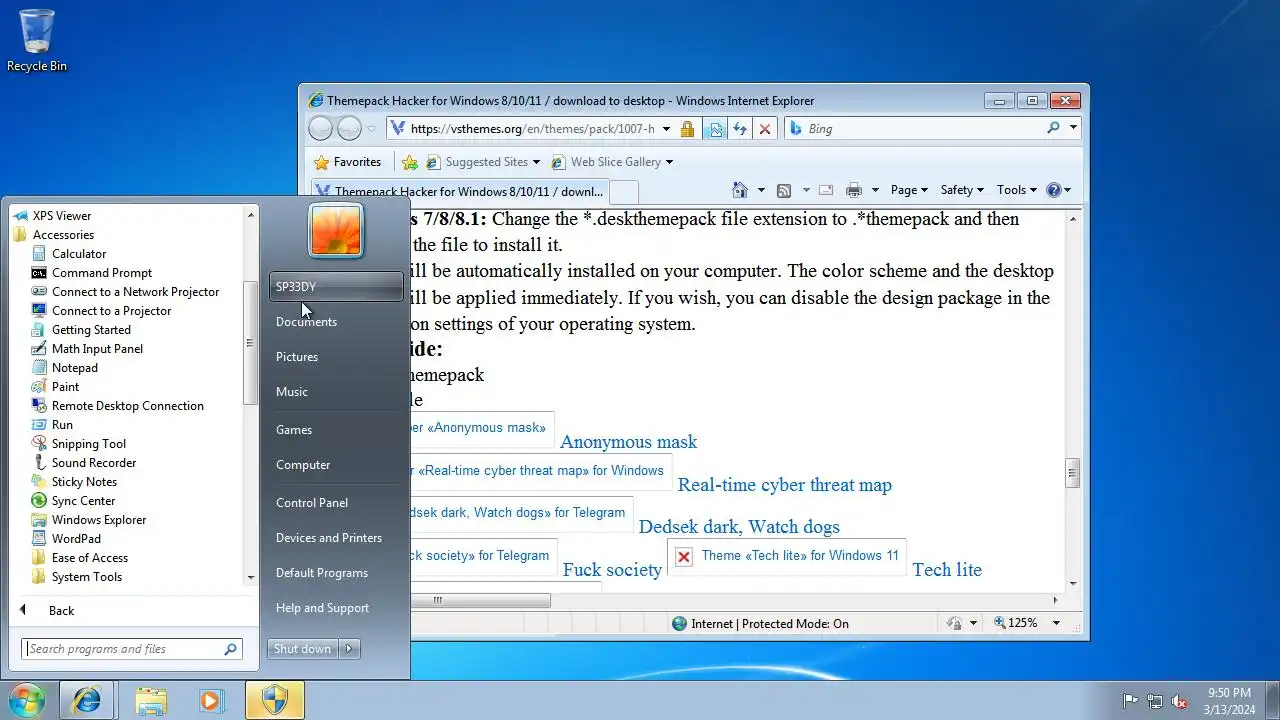1280x720 pixels.
Task: Click the Action Center flag tray icon
Action: click(x=1130, y=701)
